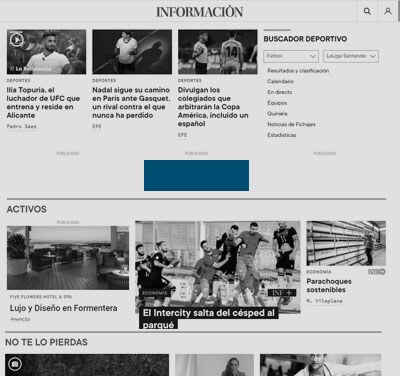Open the referee Copa América thumbnail image
The height and width of the screenshot is (376, 400).
(218, 52)
